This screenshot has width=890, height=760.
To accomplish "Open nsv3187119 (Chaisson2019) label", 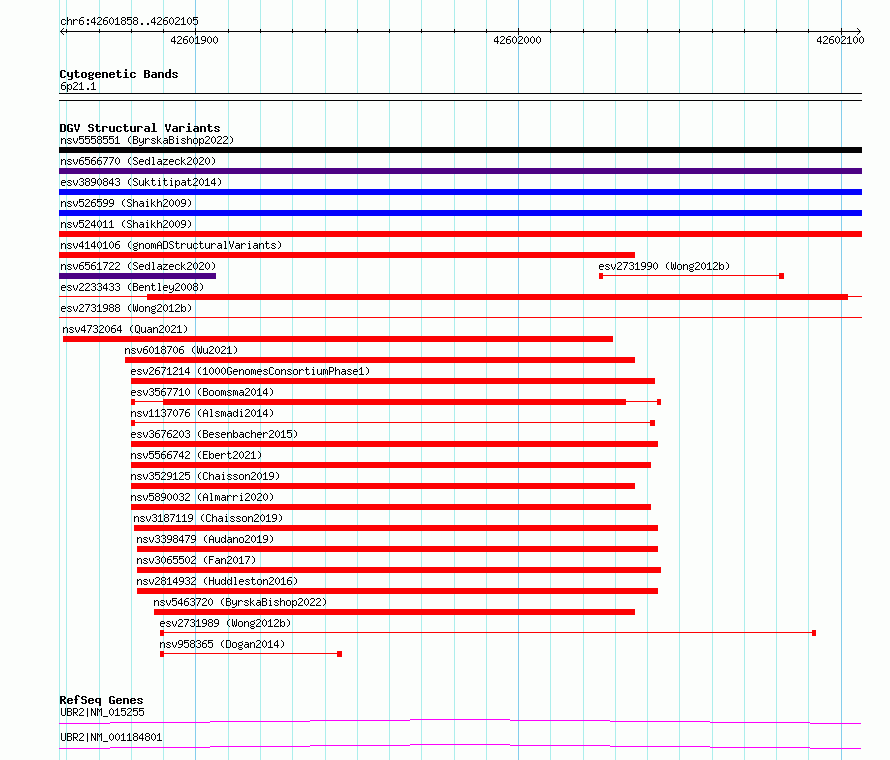I will 208,518.
